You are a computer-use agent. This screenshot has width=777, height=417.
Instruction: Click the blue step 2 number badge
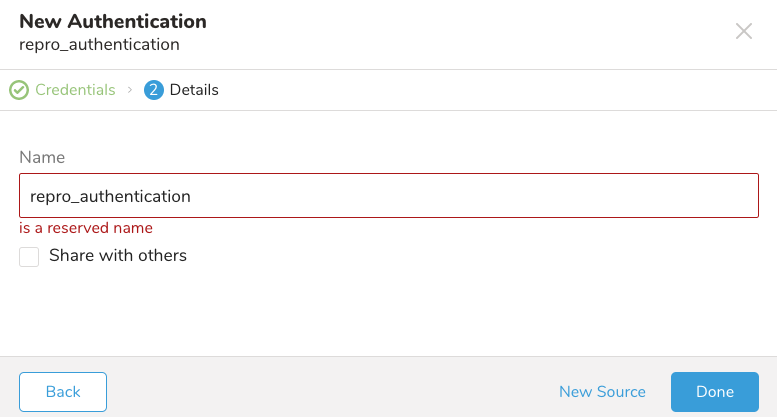pos(153,90)
